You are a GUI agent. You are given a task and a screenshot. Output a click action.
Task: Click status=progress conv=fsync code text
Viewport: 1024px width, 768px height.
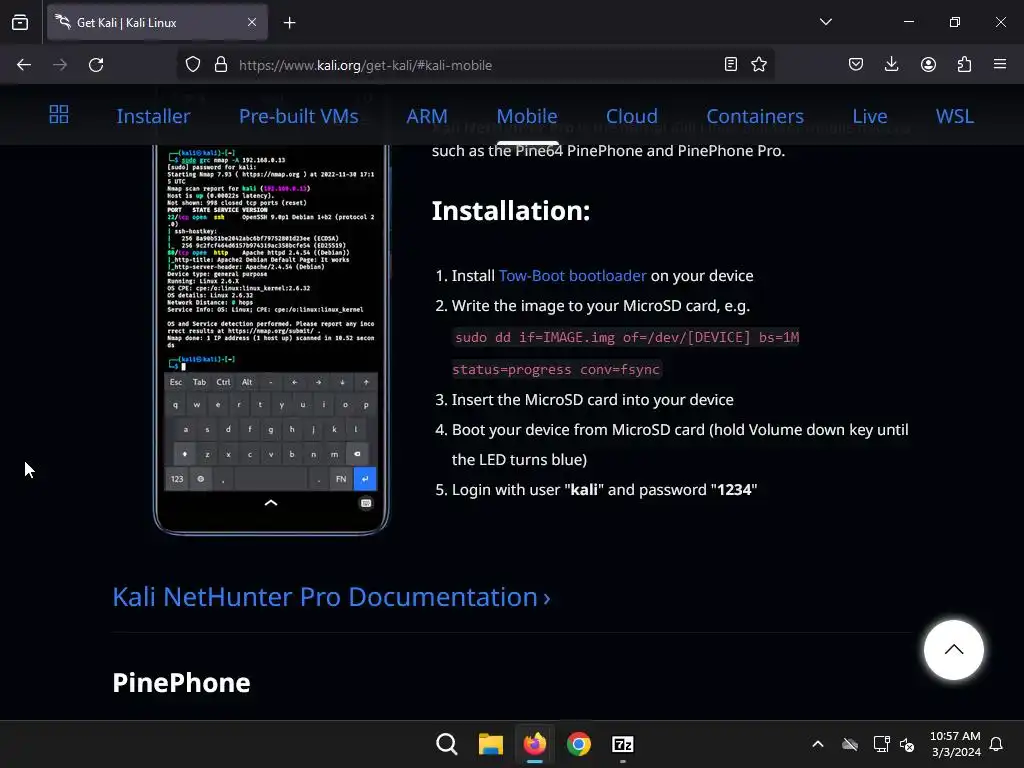coord(556,369)
